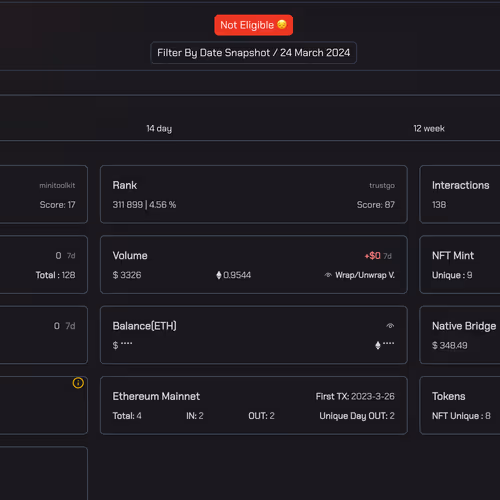The image size is (500, 500).
Task: Click the NFT Mint card
Action: 460,265
